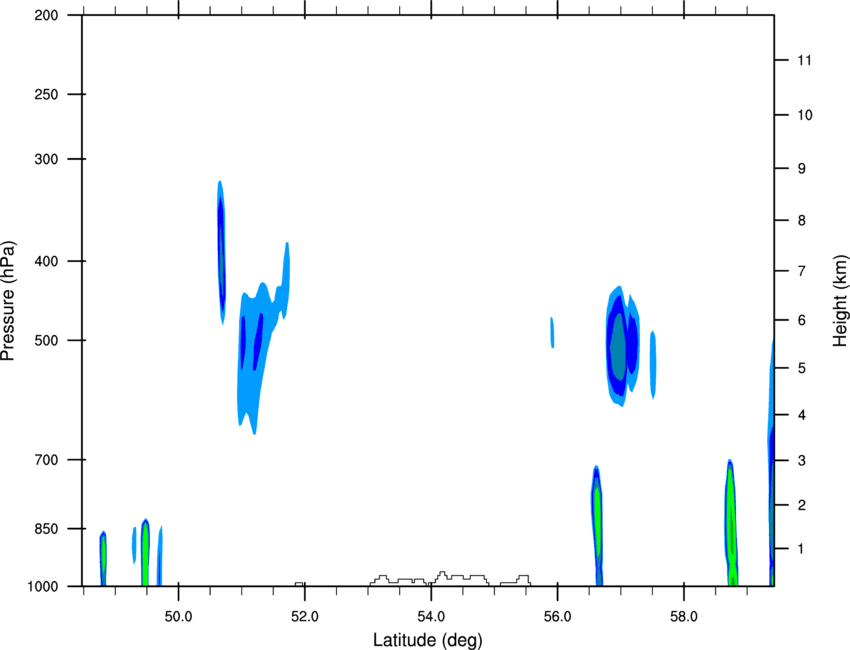Click the 10 km height label
Screen dimensions: 850x650
click(805, 115)
